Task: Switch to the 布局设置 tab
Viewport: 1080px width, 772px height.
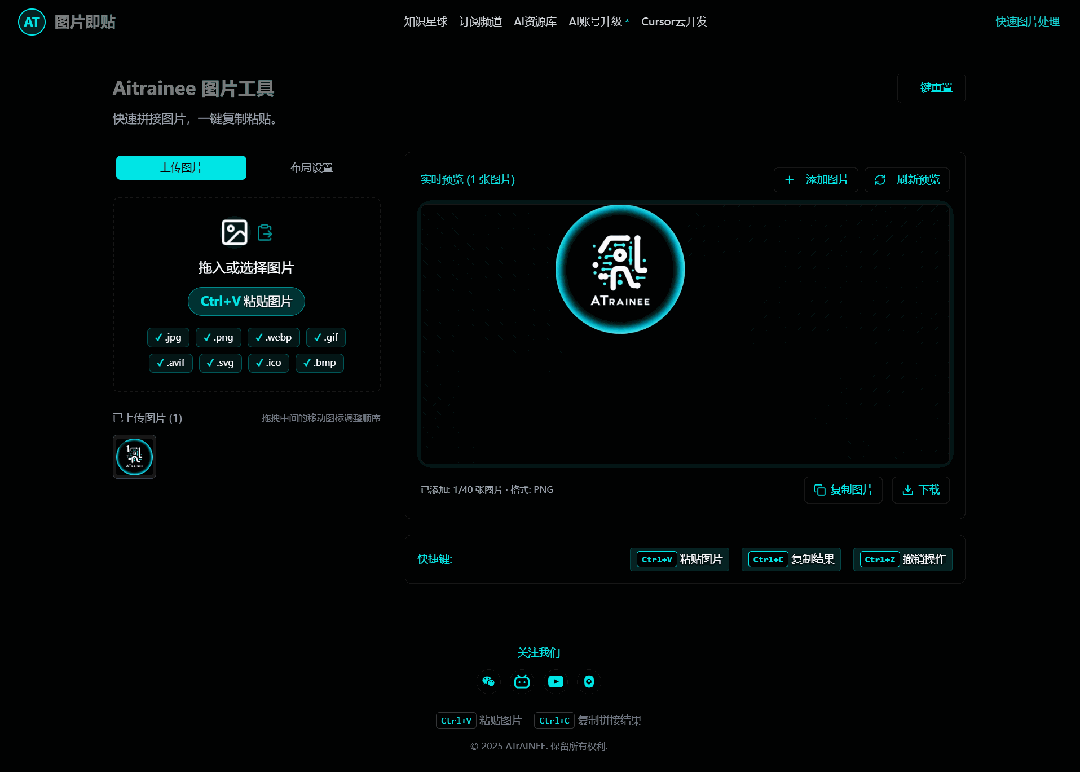Action: pos(312,168)
